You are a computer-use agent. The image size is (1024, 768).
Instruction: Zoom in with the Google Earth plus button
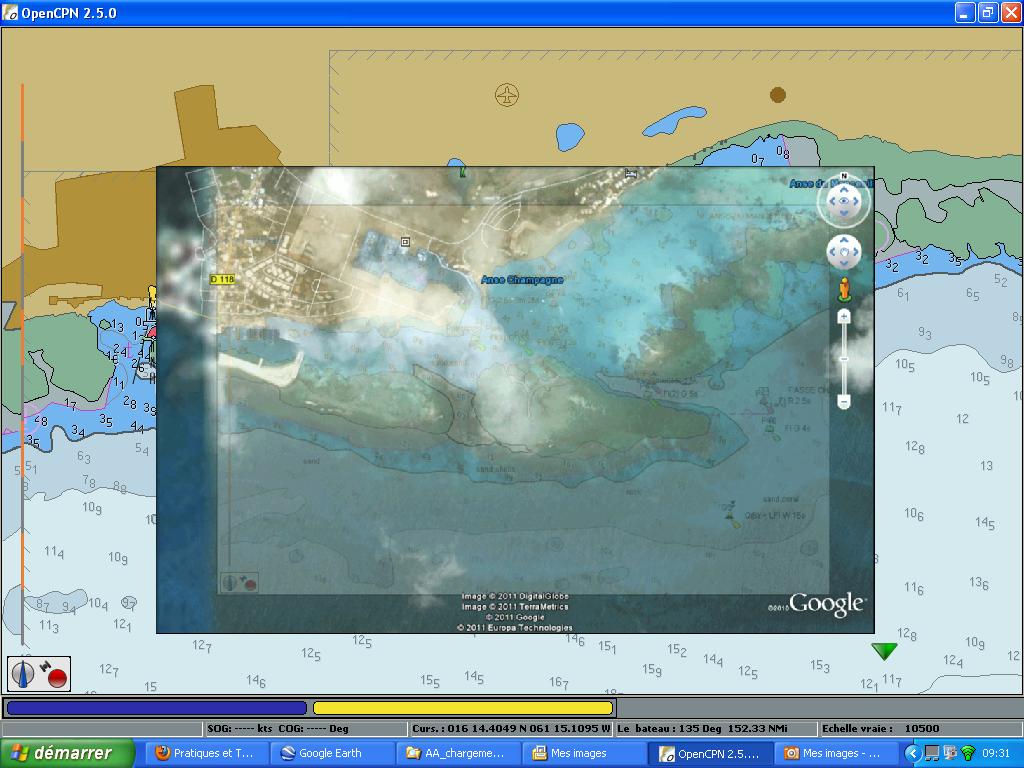[x=844, y=317]
